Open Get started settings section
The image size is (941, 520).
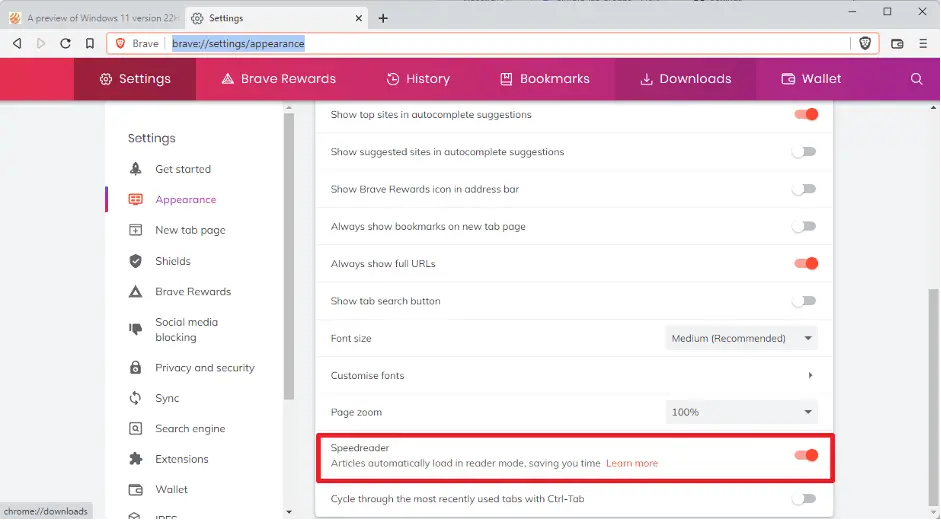(x=183, y=169)
